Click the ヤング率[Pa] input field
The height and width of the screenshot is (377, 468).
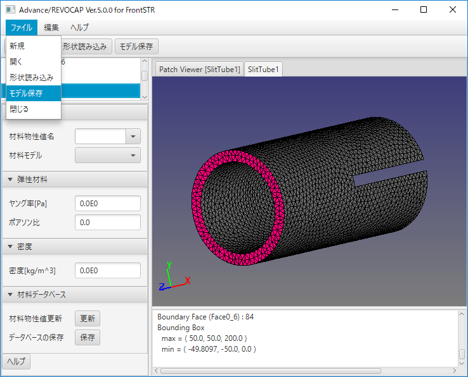(x=108, y=203)
